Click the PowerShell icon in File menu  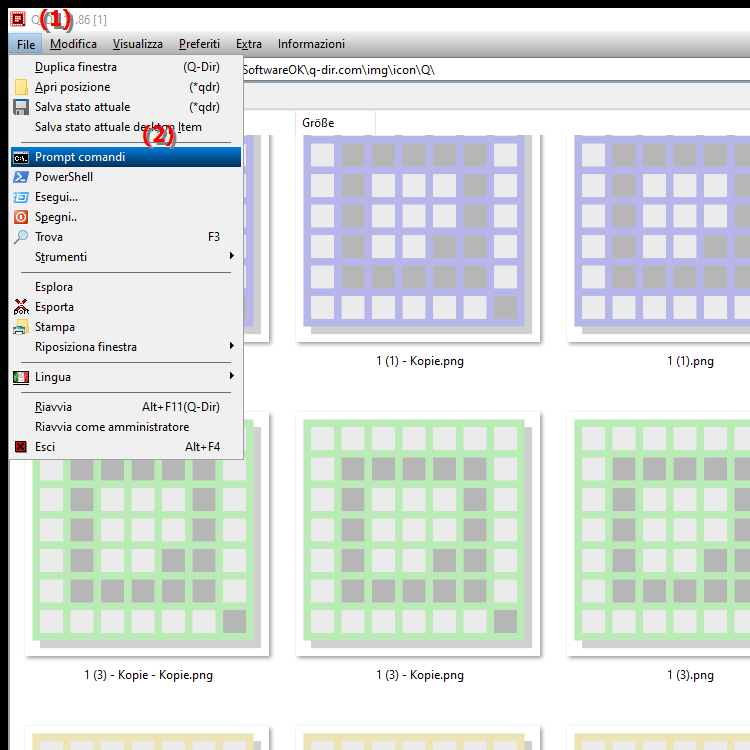pos(20,177)
